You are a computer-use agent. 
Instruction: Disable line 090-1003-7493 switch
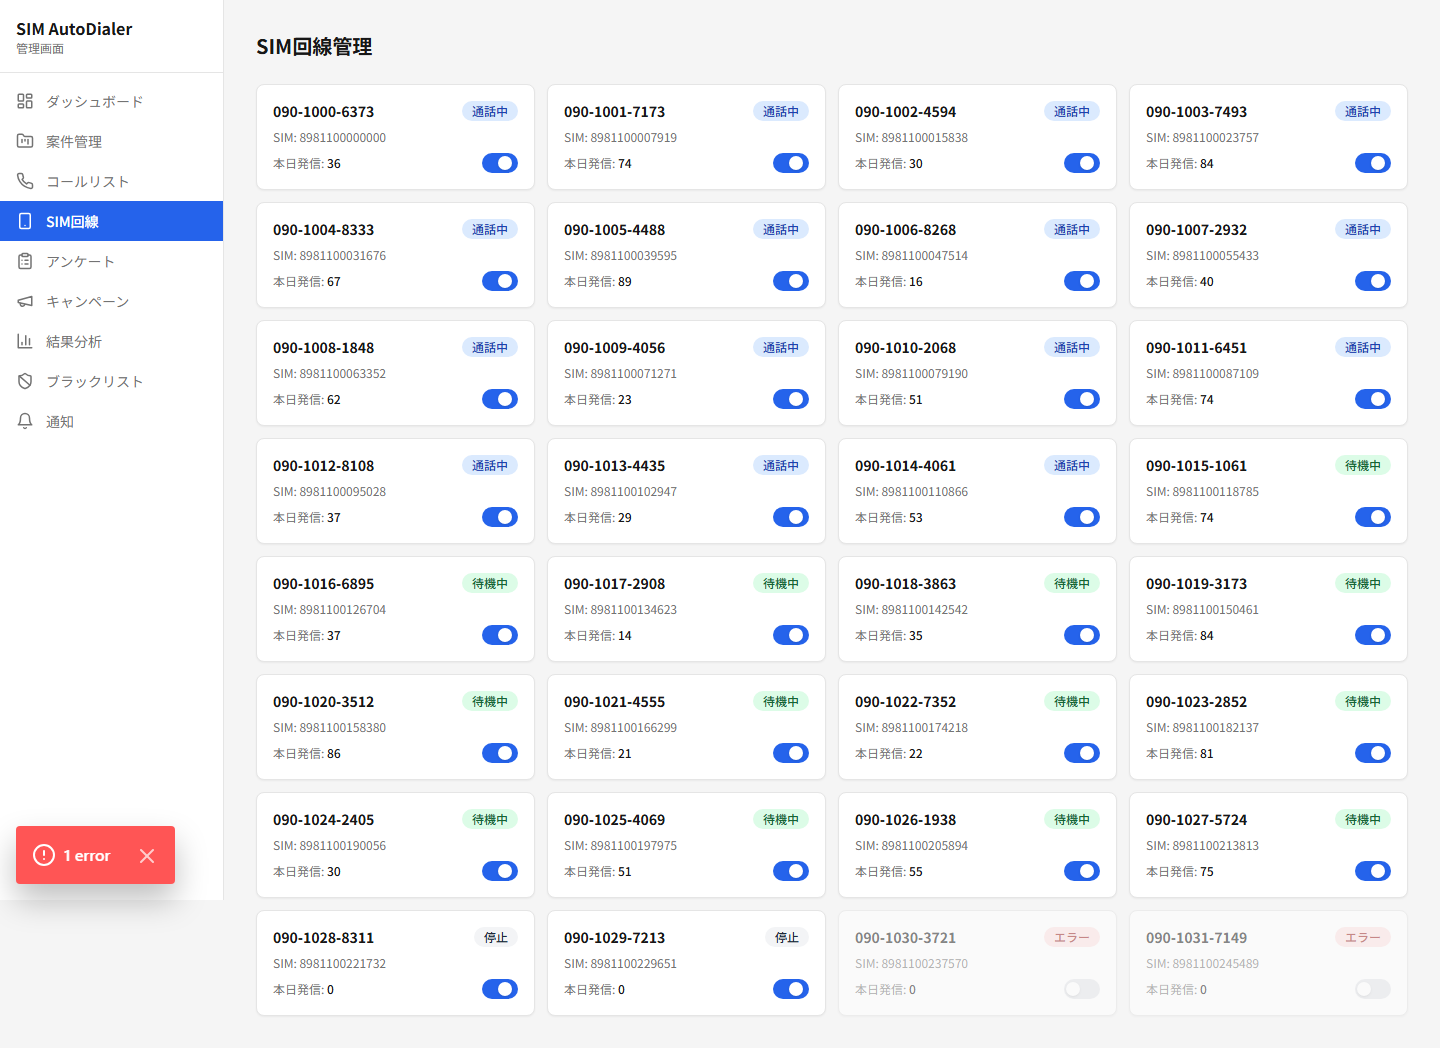pos(1373,163)
